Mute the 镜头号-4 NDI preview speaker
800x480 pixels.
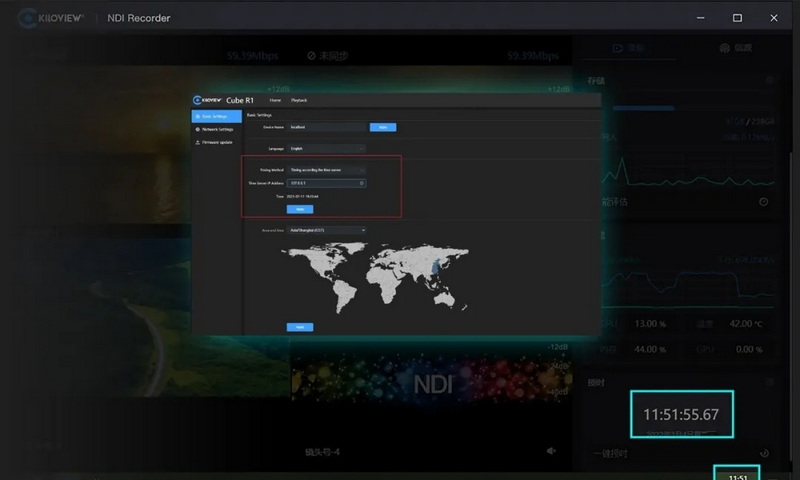(x=551, y=451)
